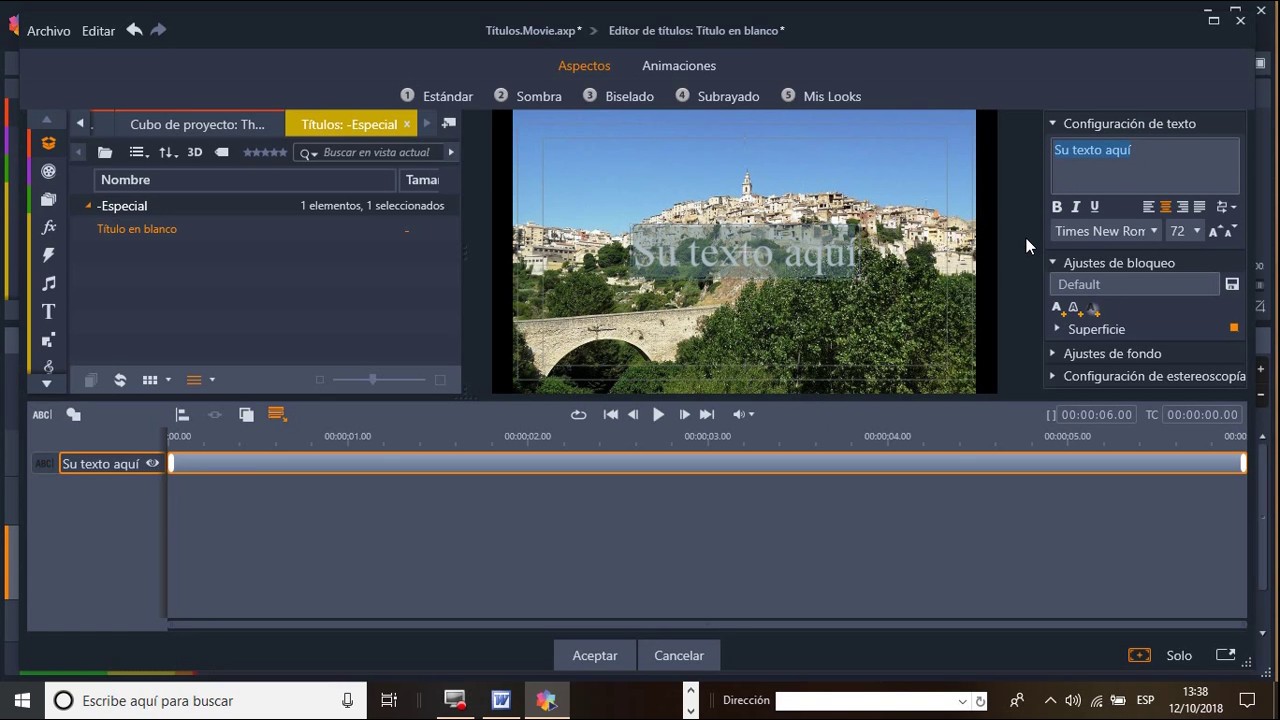Open the Editar menu
The image size is (1280, 720).
tap(98, 31)
